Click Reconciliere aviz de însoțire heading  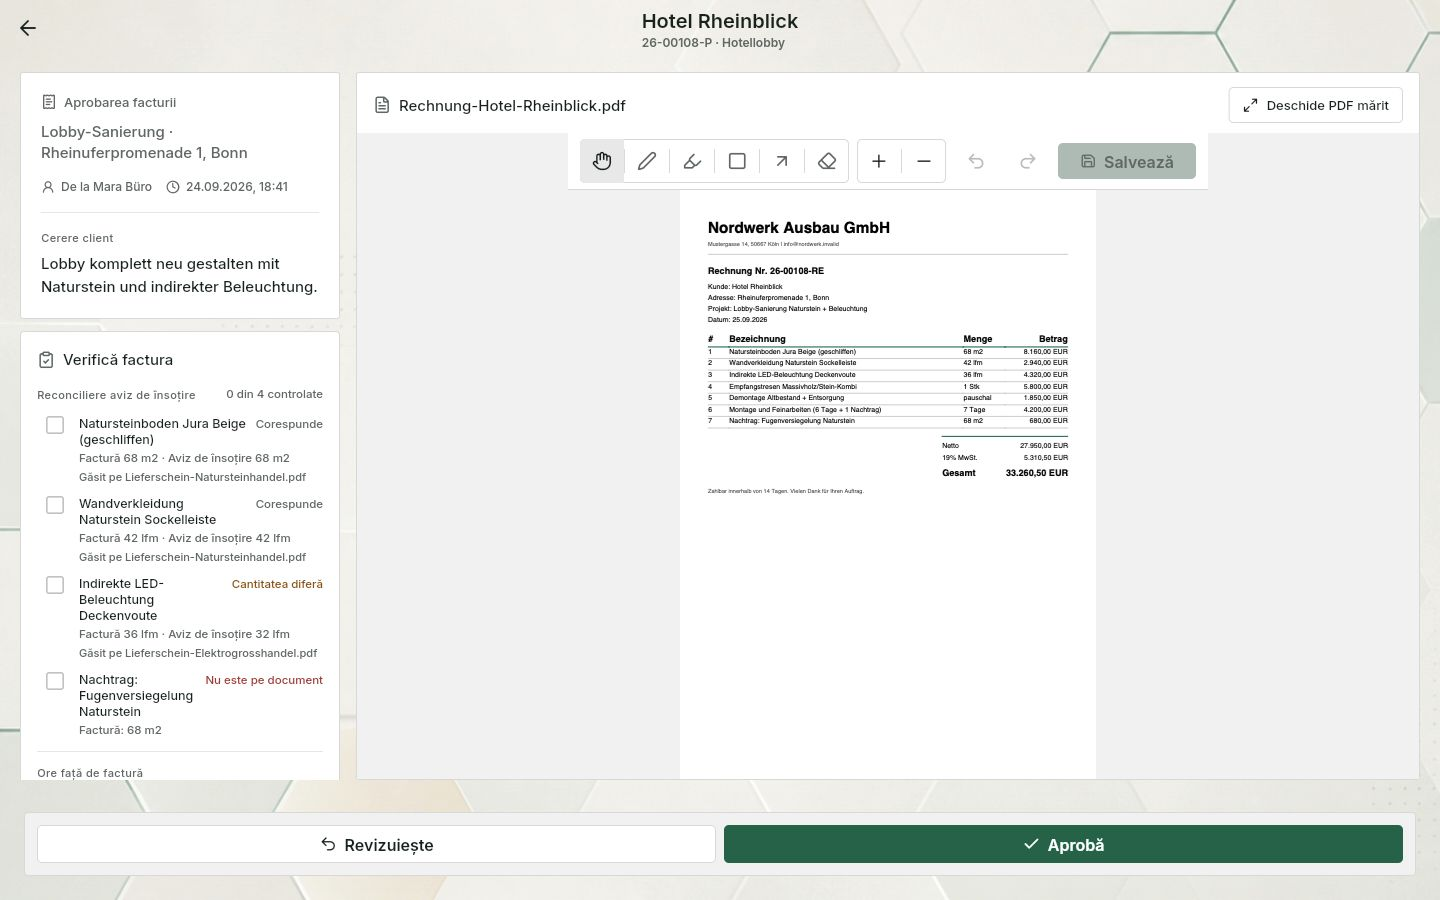click(116, 395)
